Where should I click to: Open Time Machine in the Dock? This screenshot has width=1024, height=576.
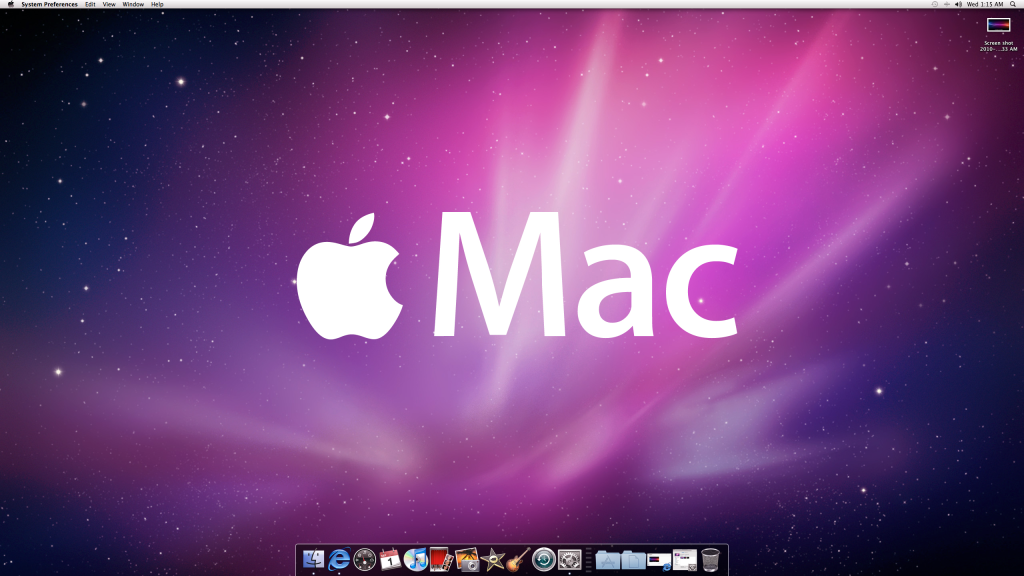tap(543, 559)
